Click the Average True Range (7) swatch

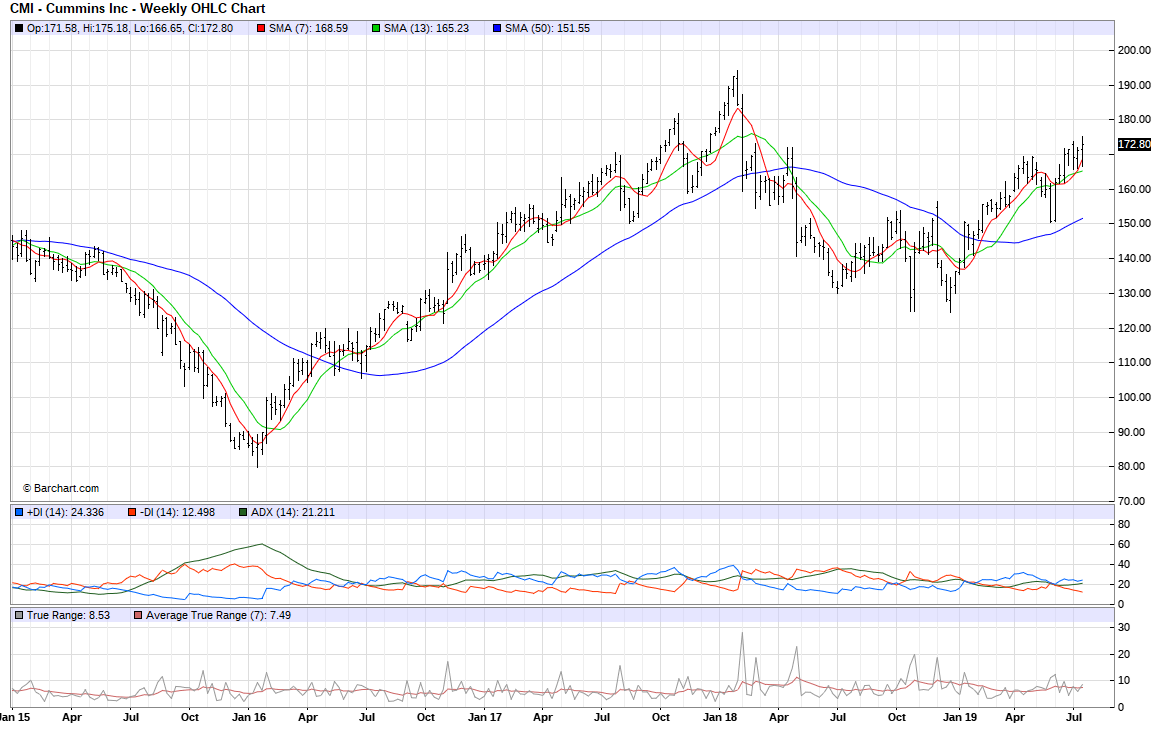[138, 615]
